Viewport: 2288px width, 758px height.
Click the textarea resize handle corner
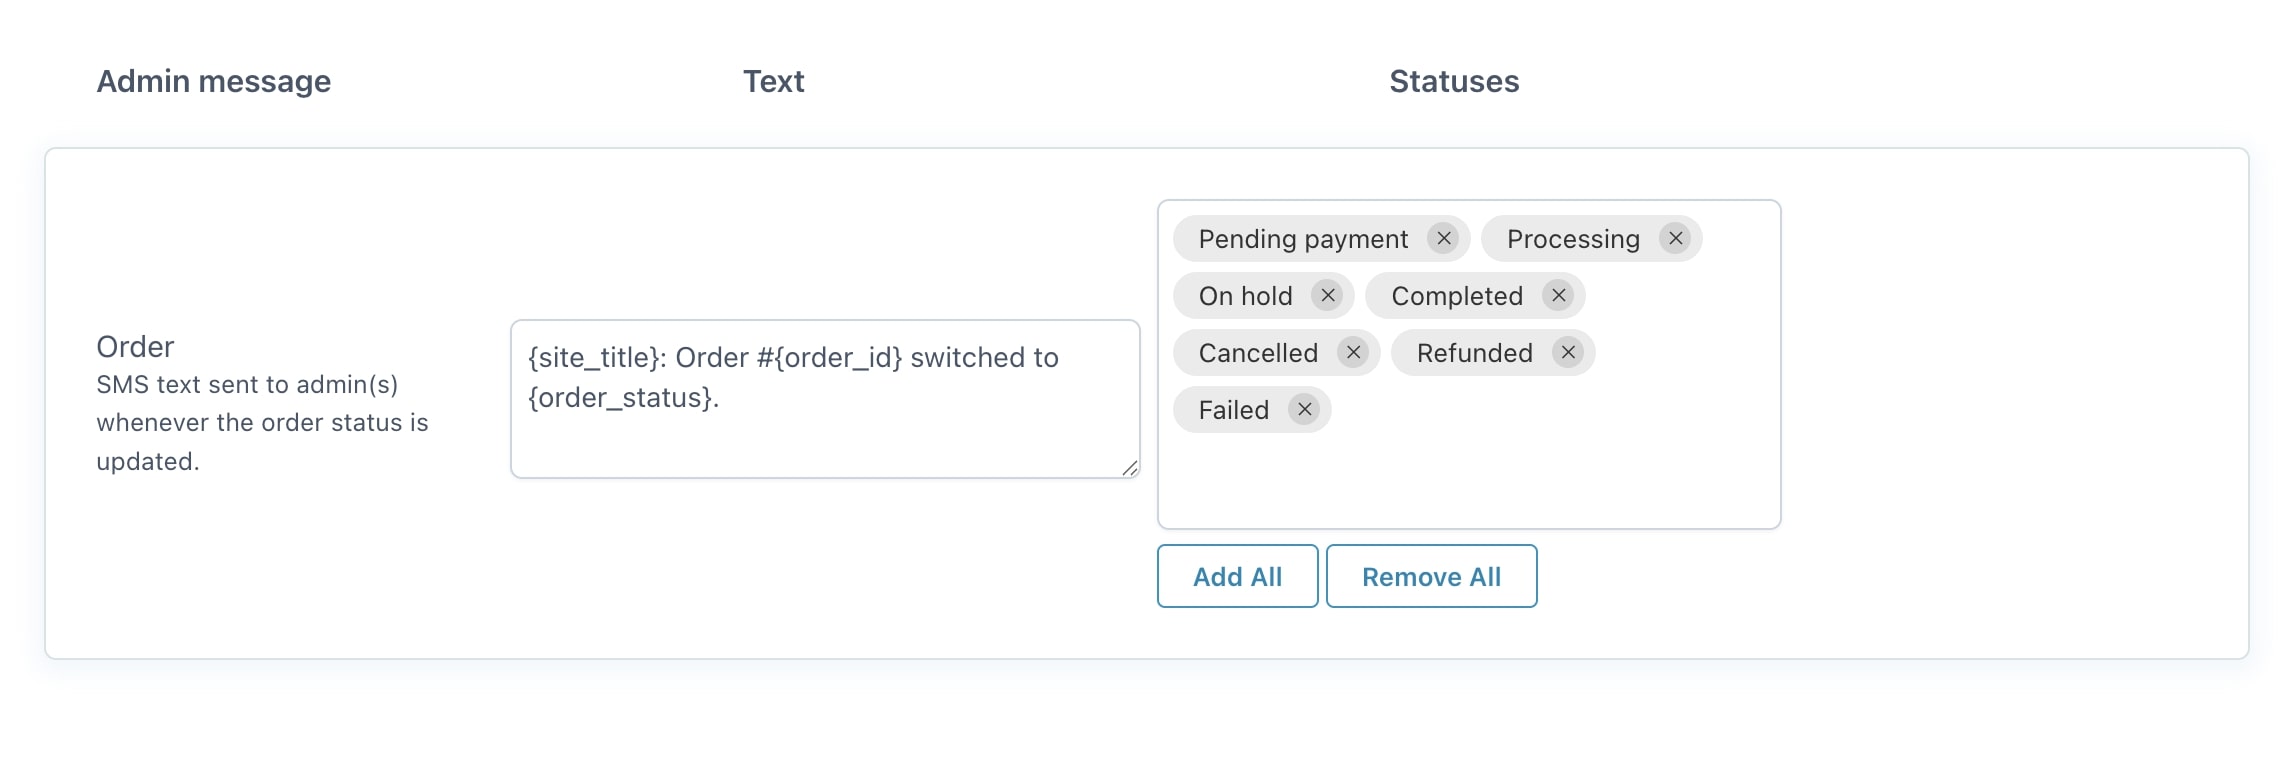(1130, 468)
